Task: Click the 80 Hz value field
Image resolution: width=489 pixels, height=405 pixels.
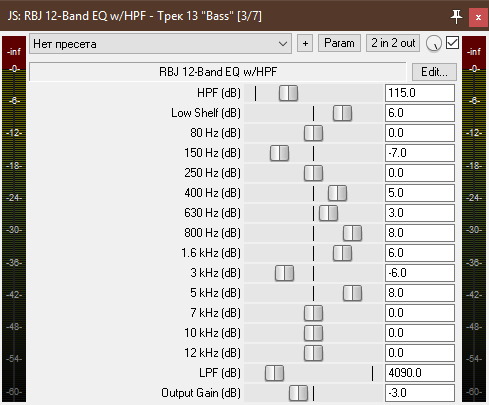Action: (x=420, y=133)
